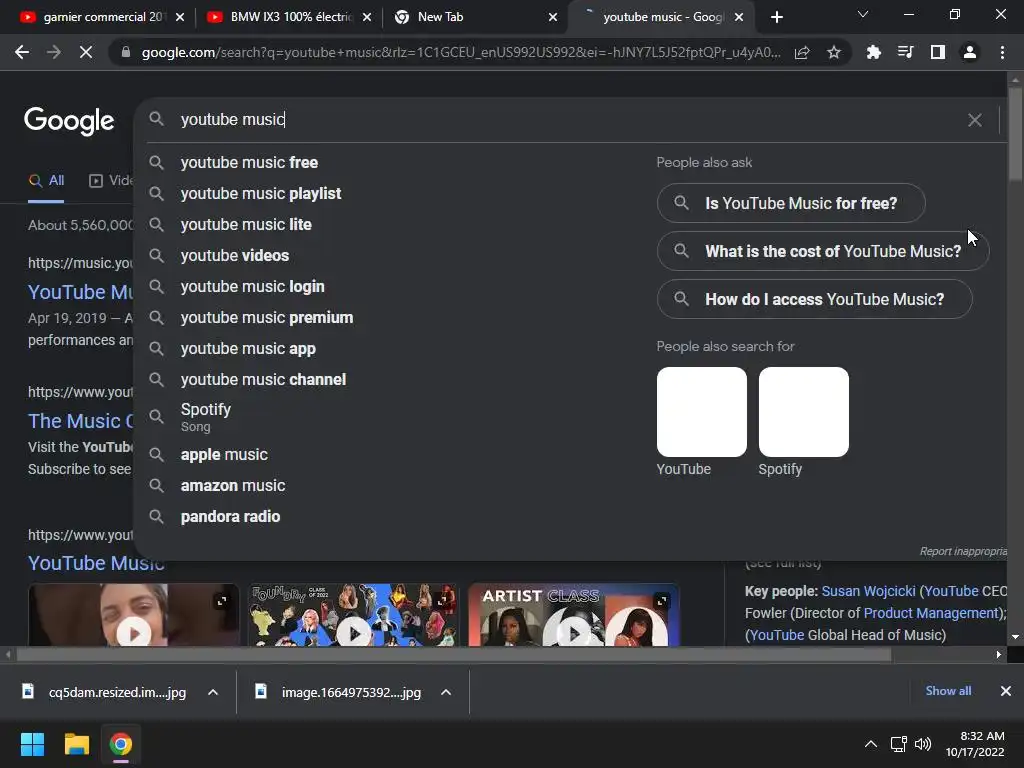Viewport: 1024px width, 768px height.
Task: Close the BMW iX3 tab
Action: click(x=367, y=17)
